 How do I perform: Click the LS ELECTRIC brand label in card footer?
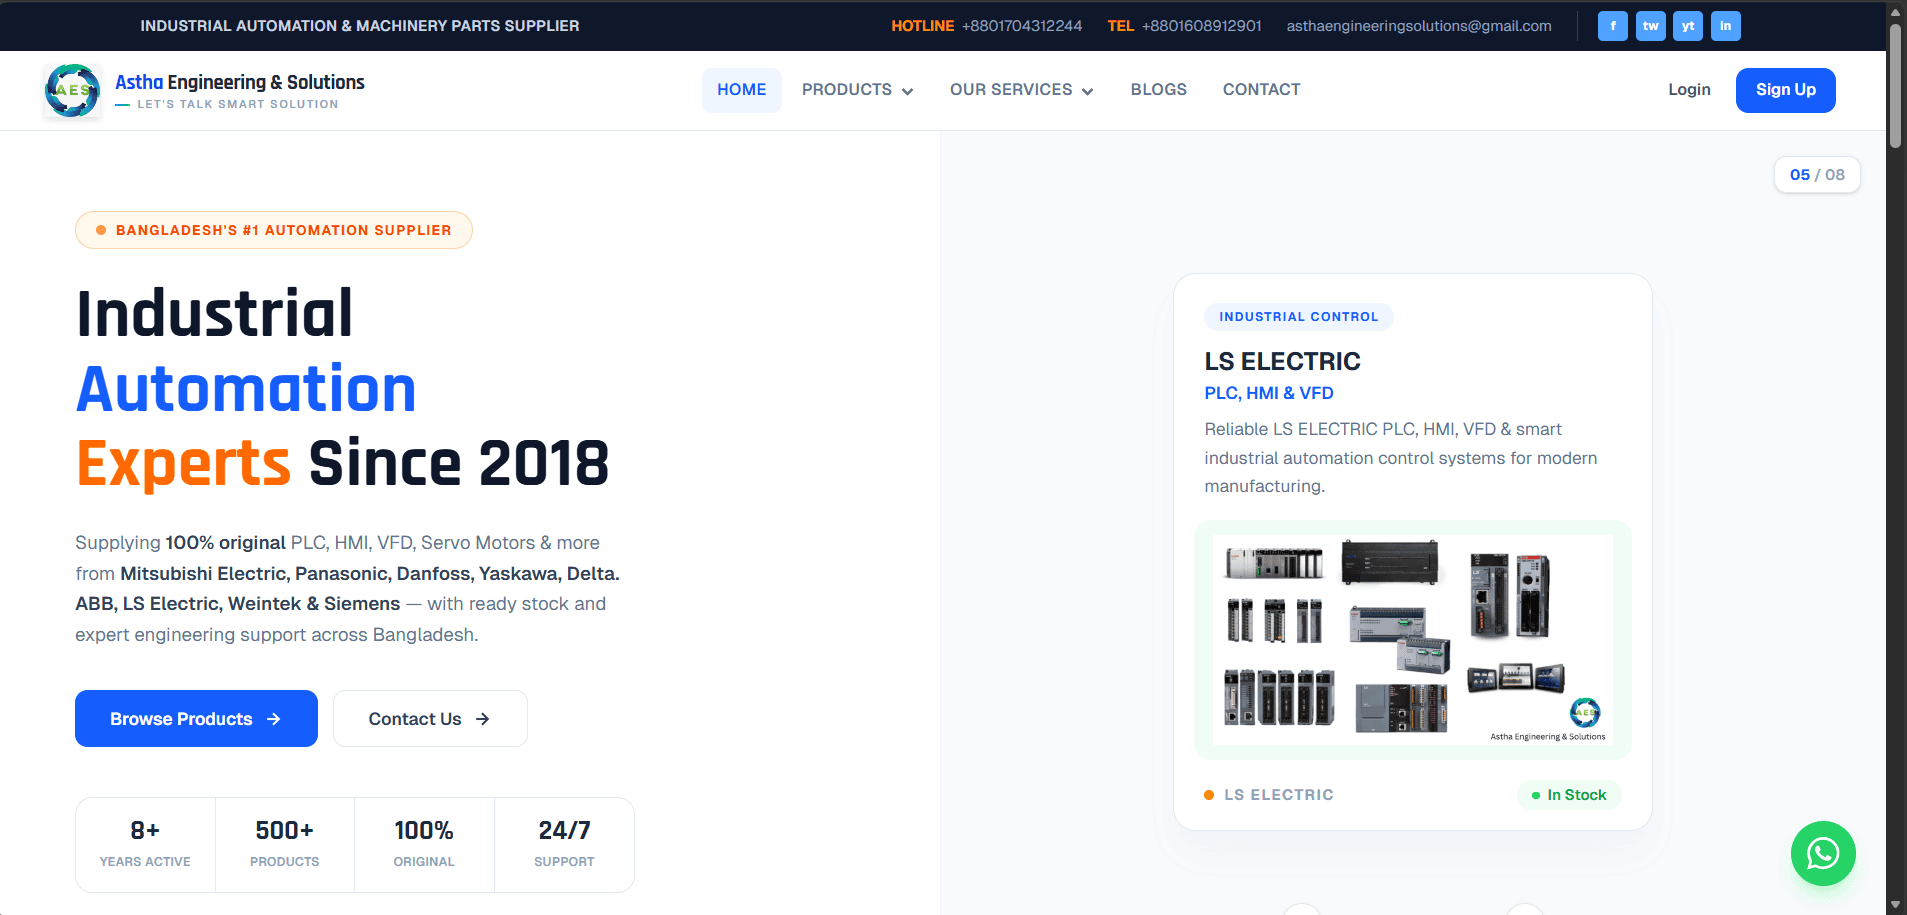click(x=1279, y=795)
